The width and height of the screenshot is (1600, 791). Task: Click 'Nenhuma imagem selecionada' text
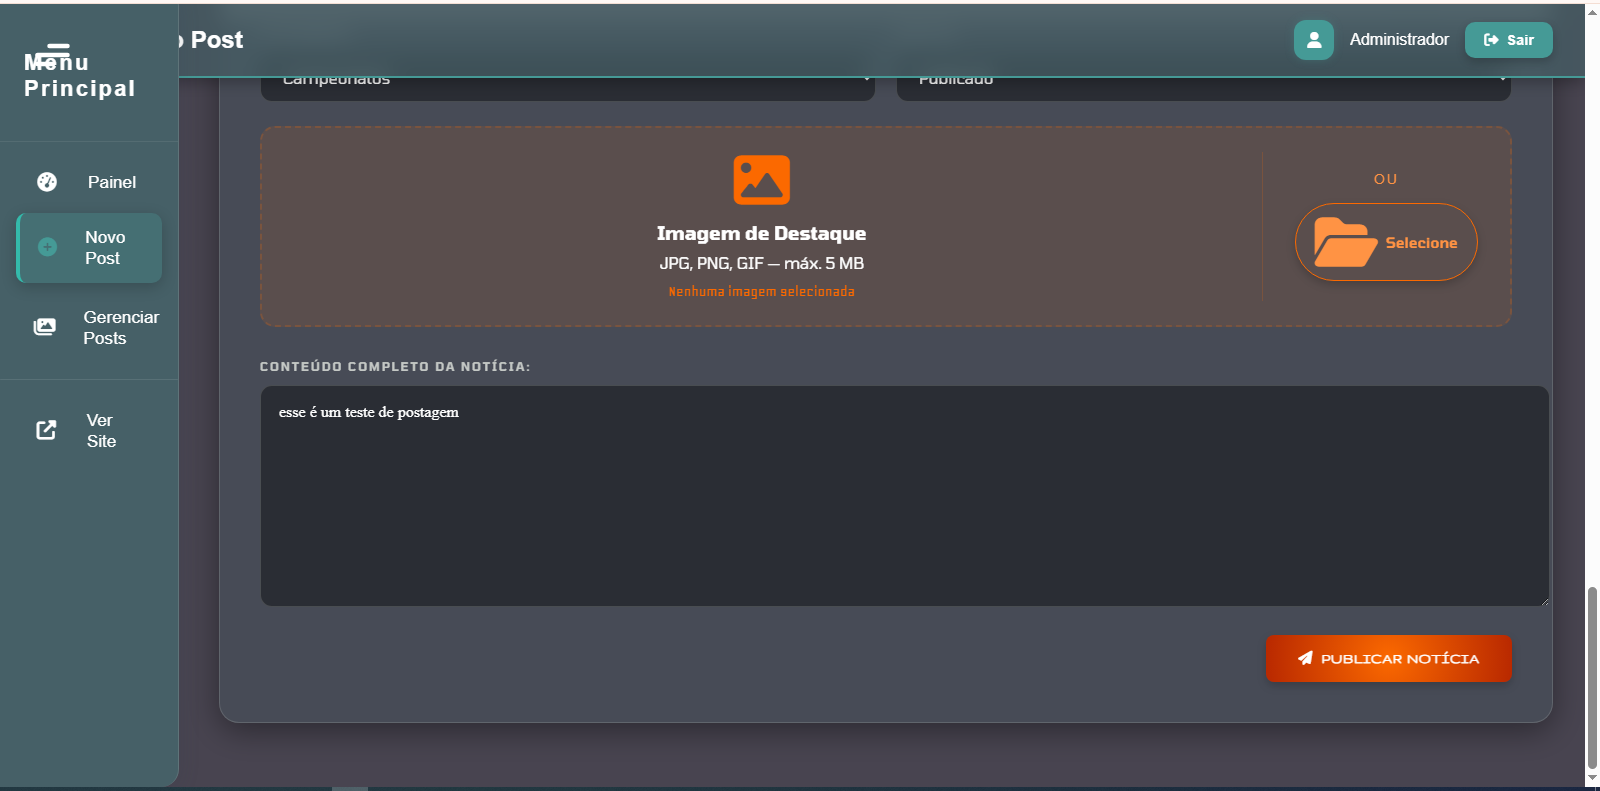click(762, 292)
